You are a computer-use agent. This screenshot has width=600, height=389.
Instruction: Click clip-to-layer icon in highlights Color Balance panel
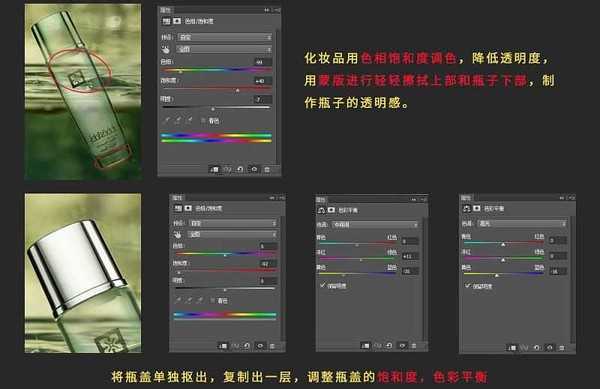point(512,348)
